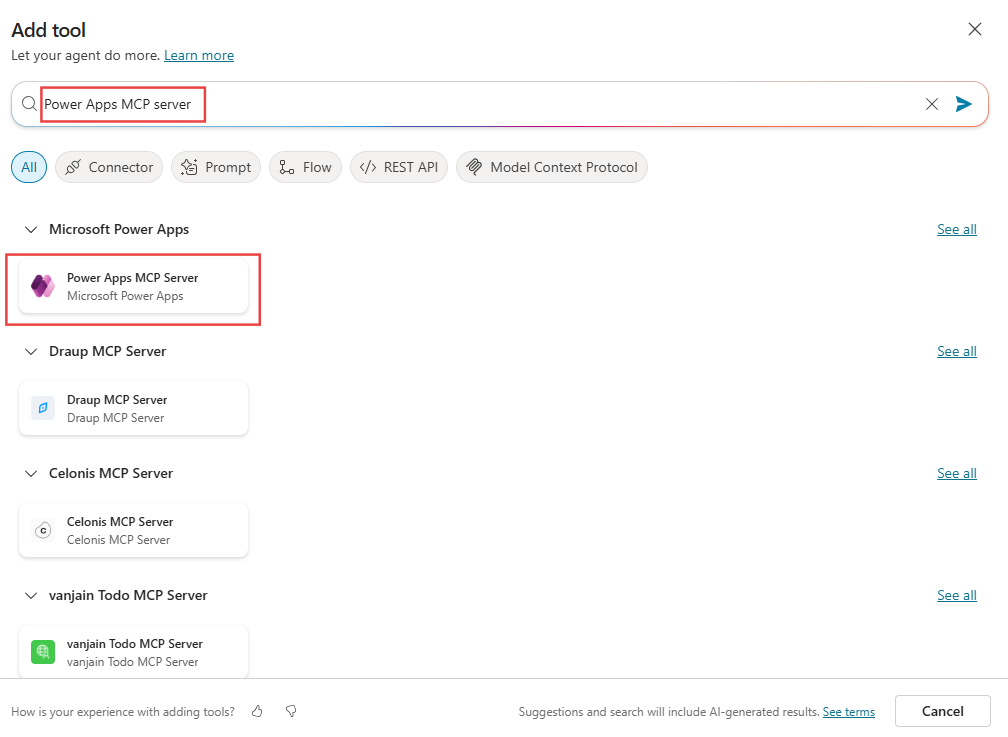
Task: Click the Draup MCP Server logo icon
Action: [x=42, y=407]
